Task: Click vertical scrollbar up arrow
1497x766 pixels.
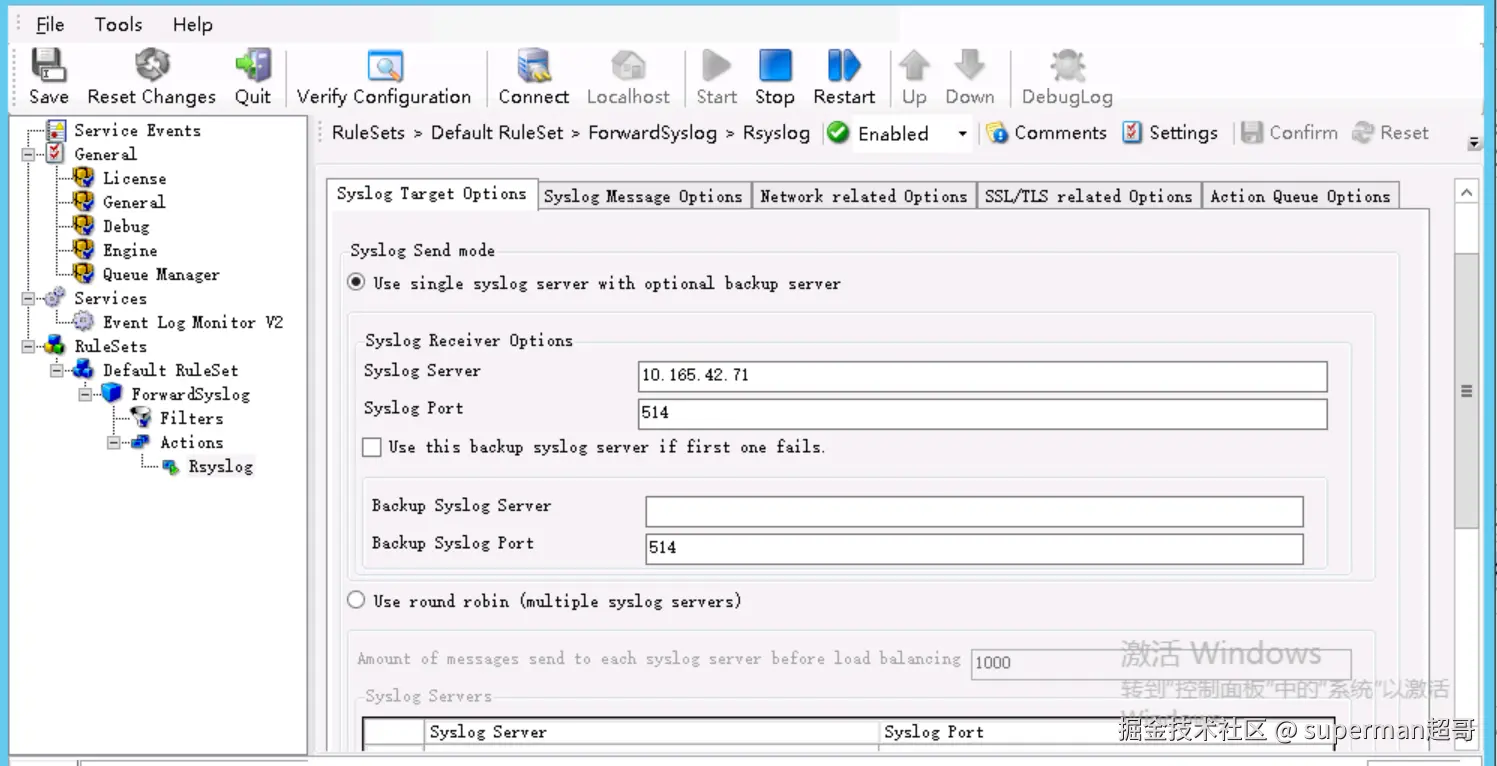Action: click(1467, 191)
